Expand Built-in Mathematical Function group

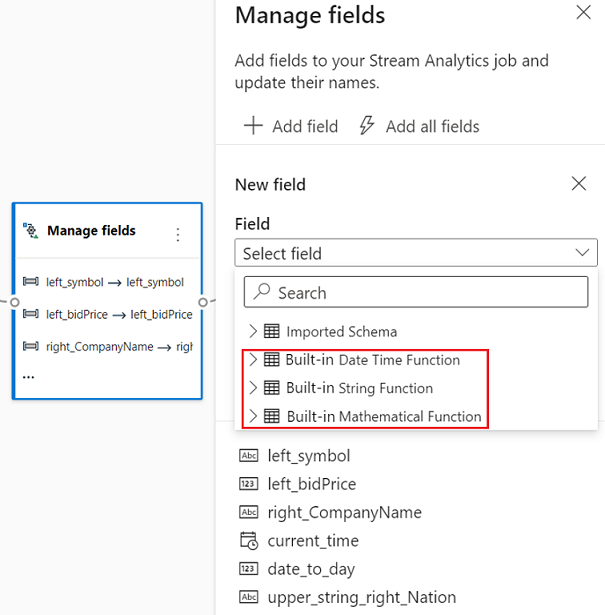[x=253, y=416]
